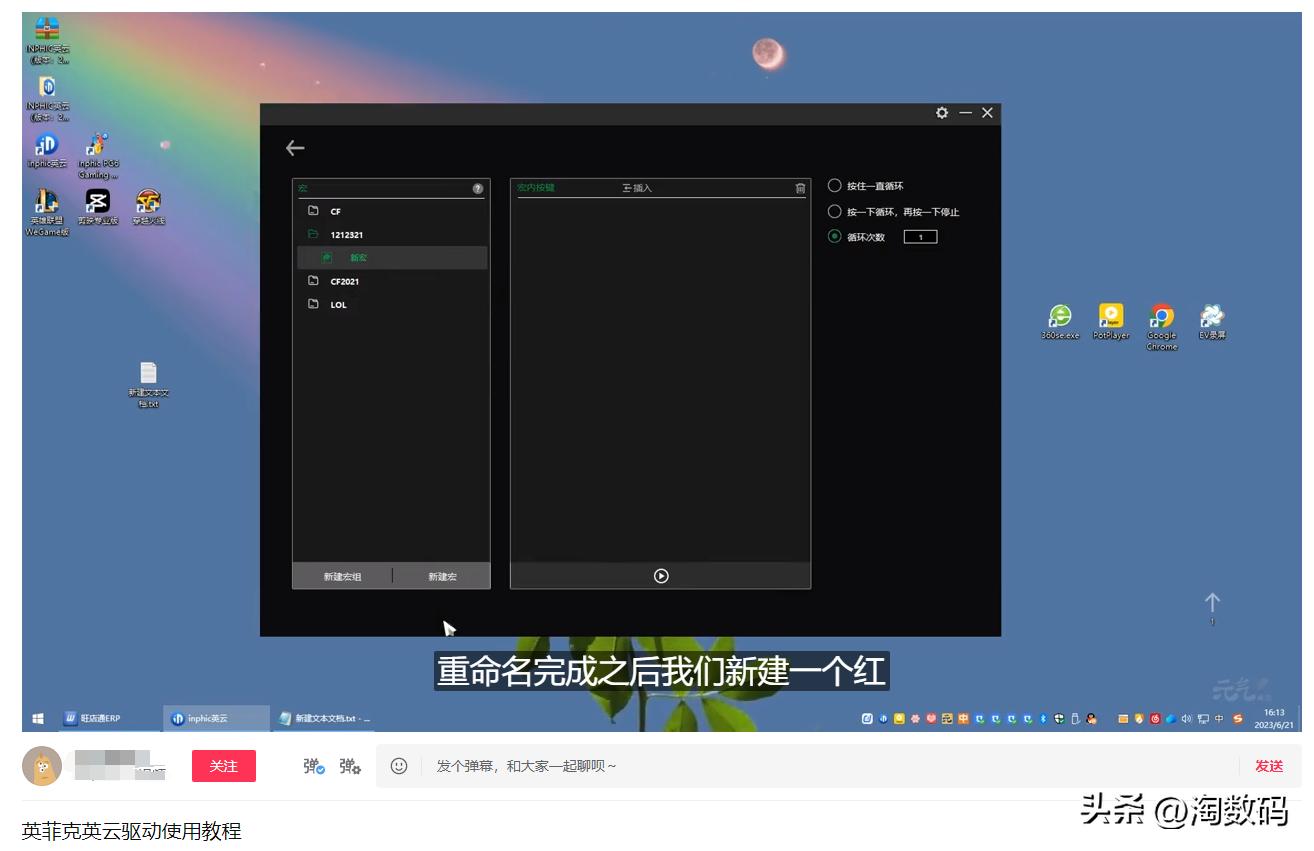Launch Google Chrome from the desktop
This screenshot has width=1314, height=851.
[1161, 318]
